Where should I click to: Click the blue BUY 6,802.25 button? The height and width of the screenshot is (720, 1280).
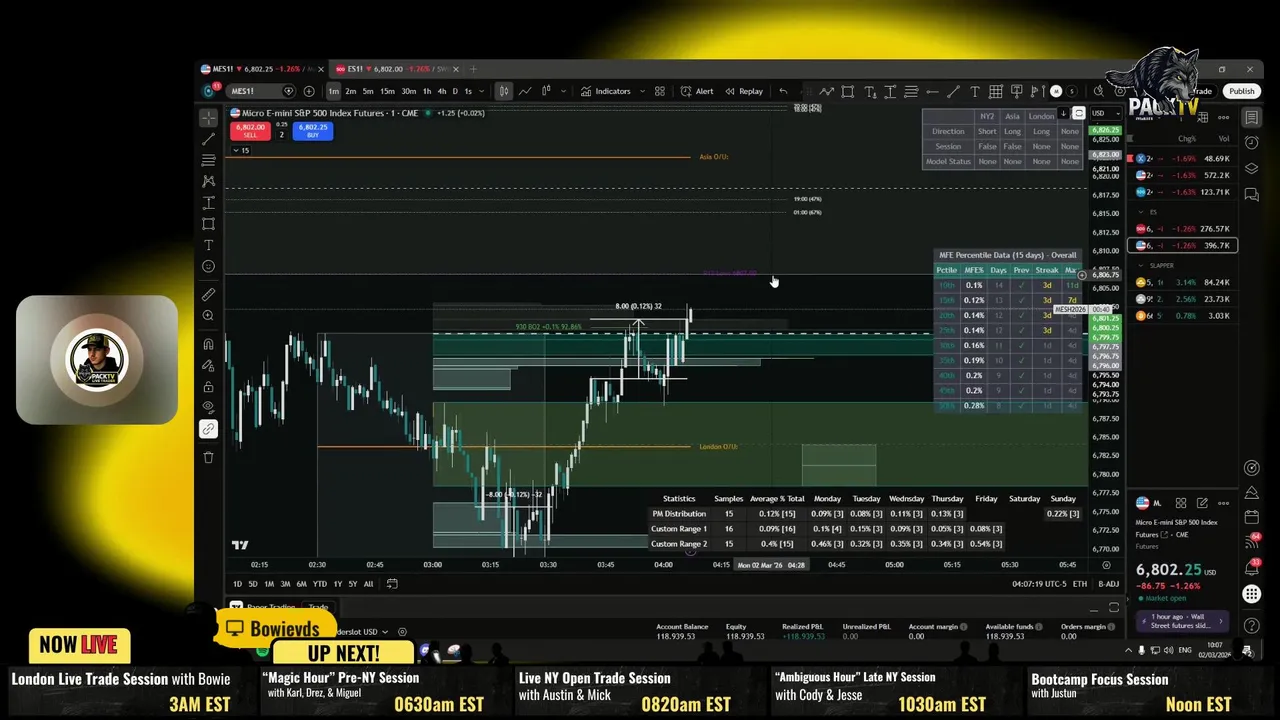point(313,131)
